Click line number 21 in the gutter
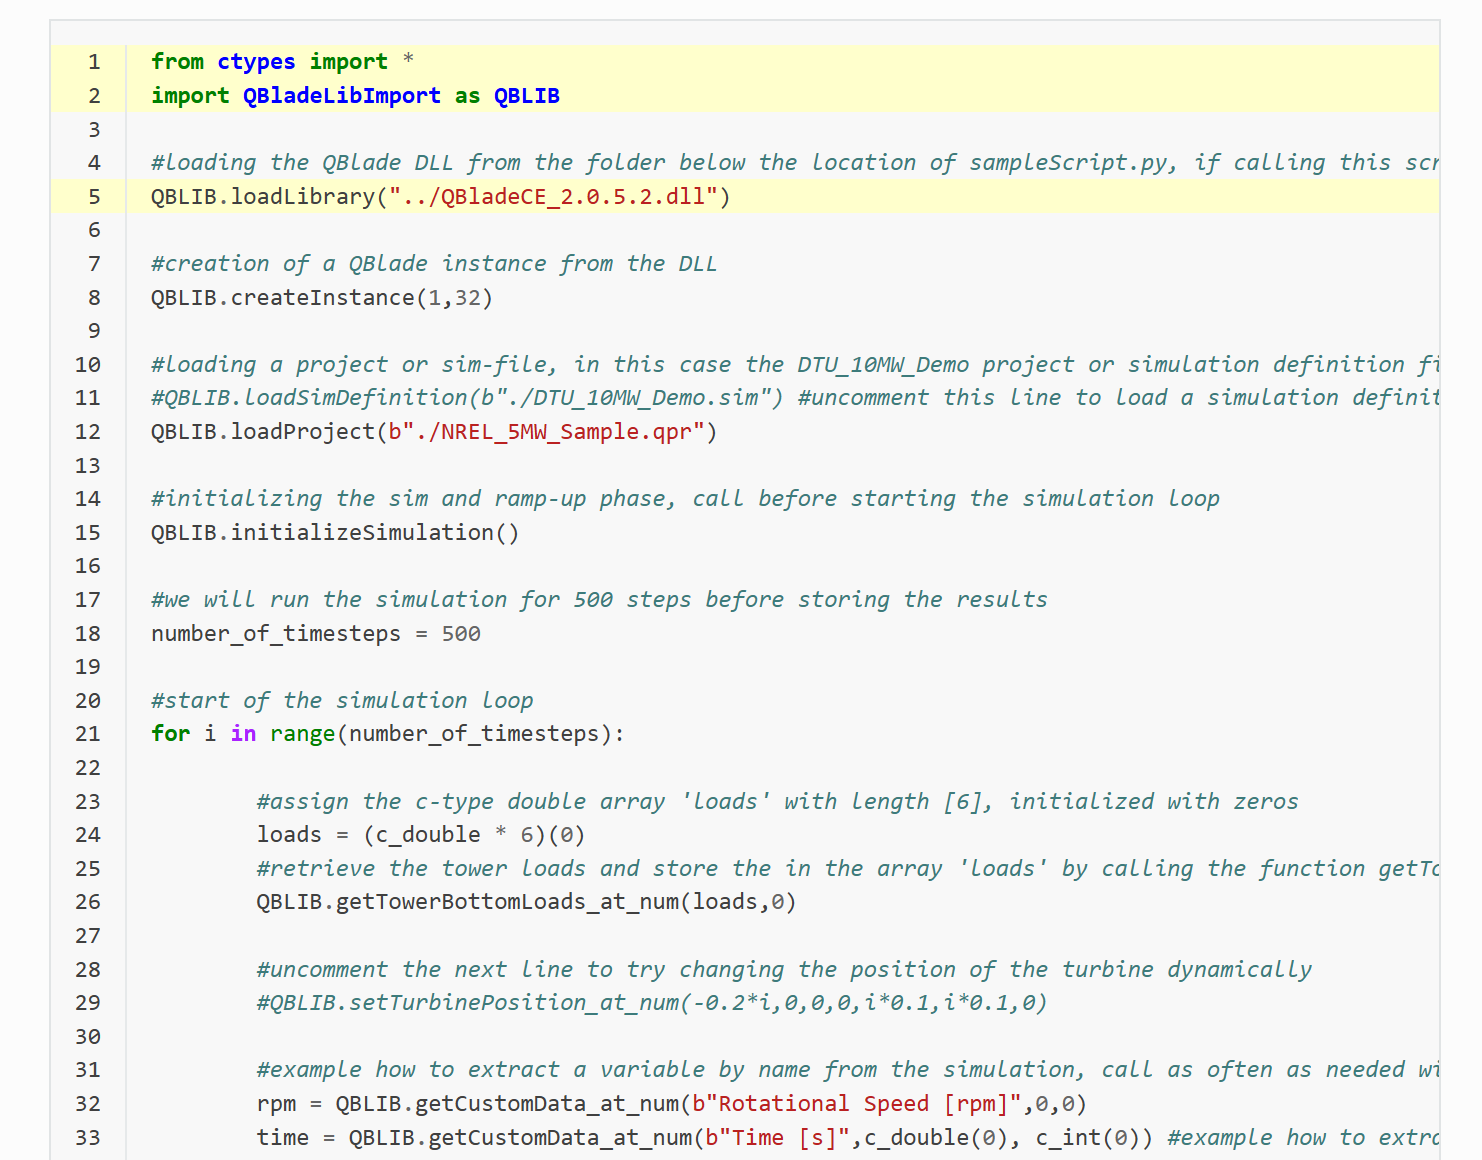Image resolution: width=1482 pixels, height=1160 pixels. (x=88, y=734)
